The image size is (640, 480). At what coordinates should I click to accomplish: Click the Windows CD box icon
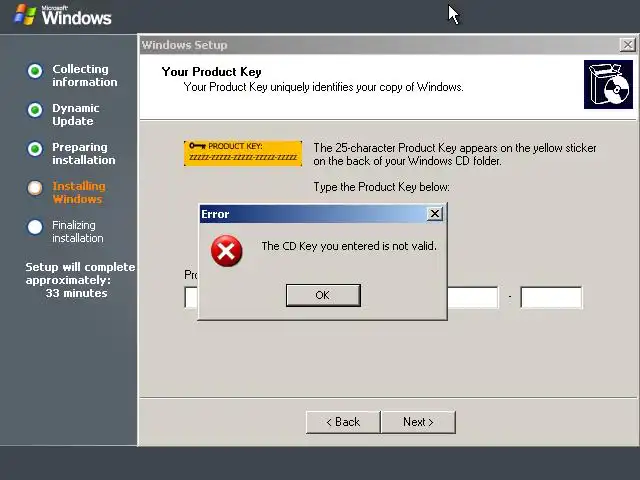[x=608, y=84]
